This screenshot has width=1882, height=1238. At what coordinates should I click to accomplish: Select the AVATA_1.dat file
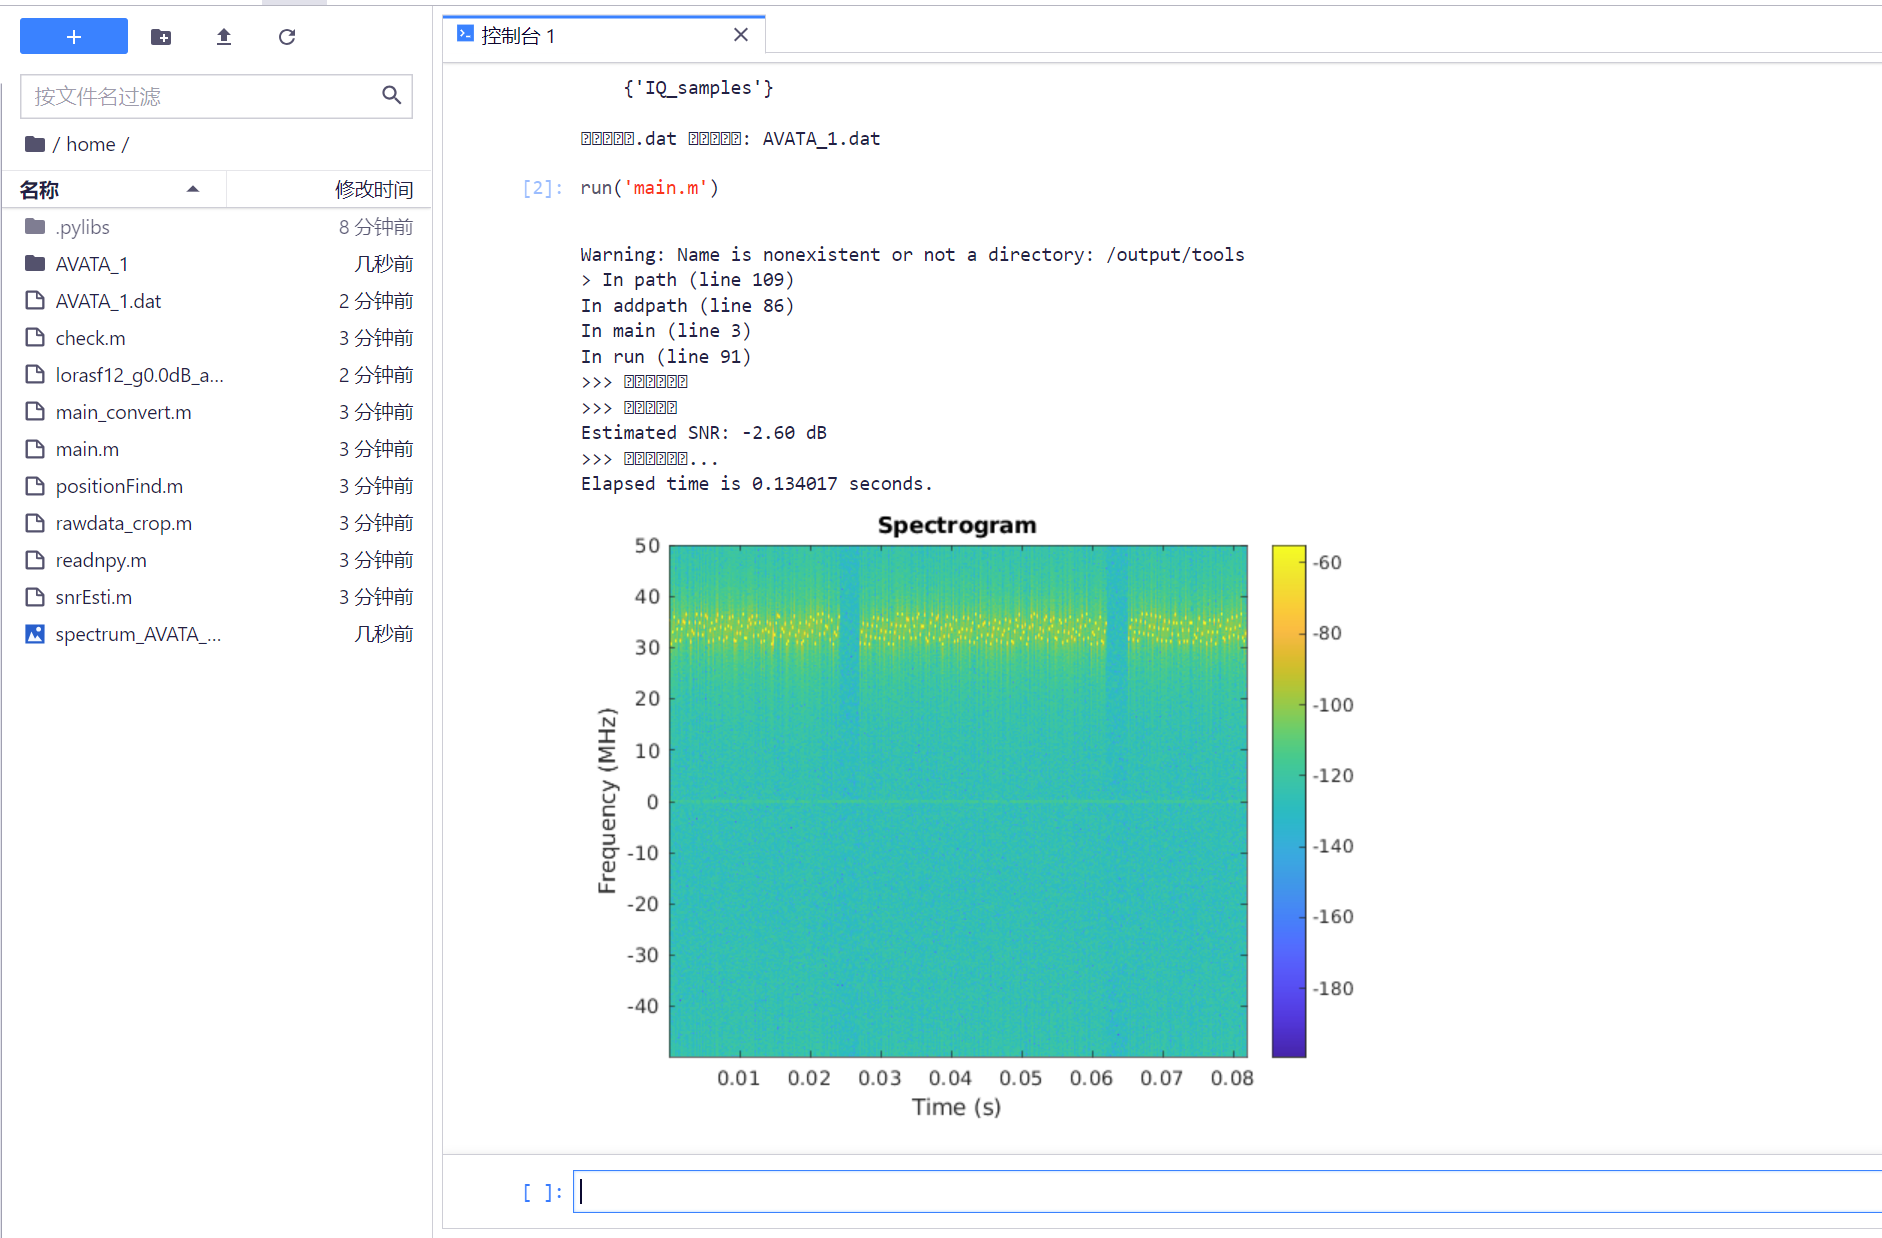[x=108, y=301]
